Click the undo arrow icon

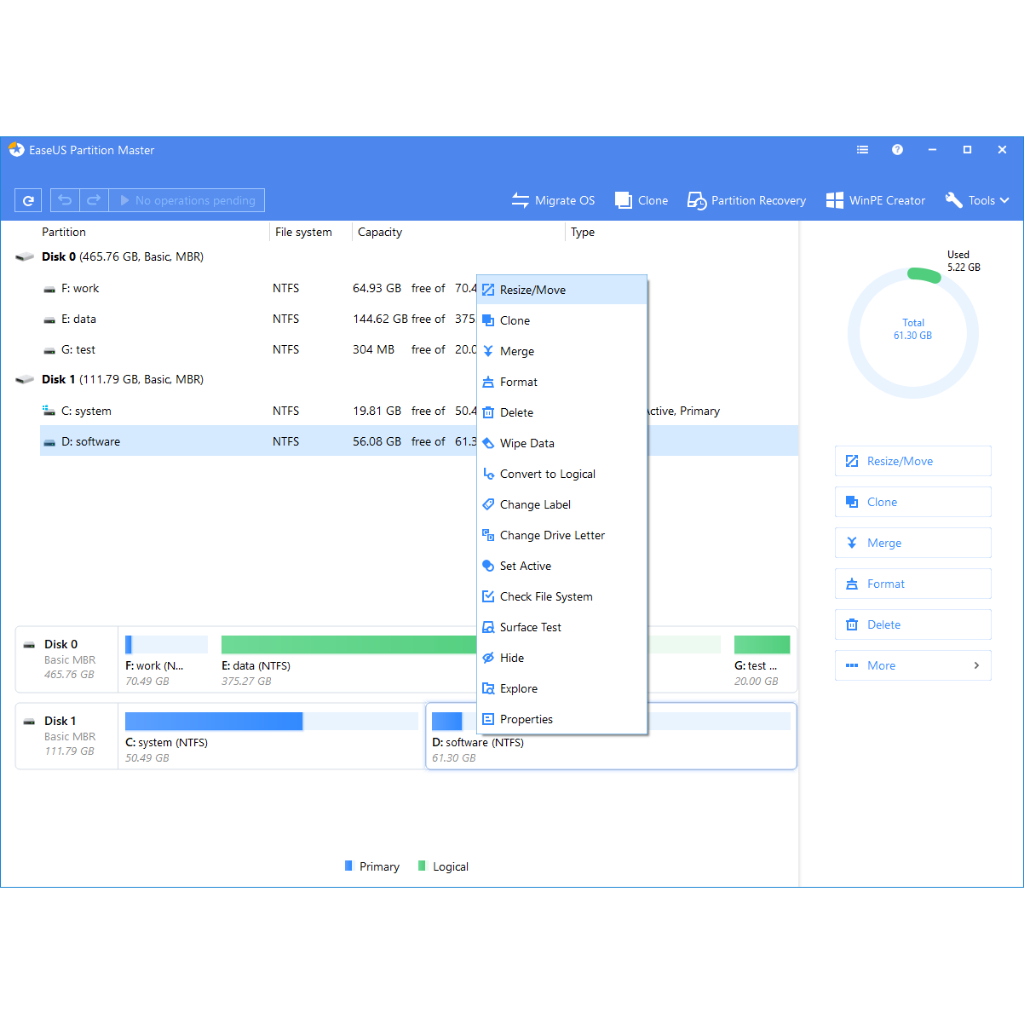pos(65,200)
